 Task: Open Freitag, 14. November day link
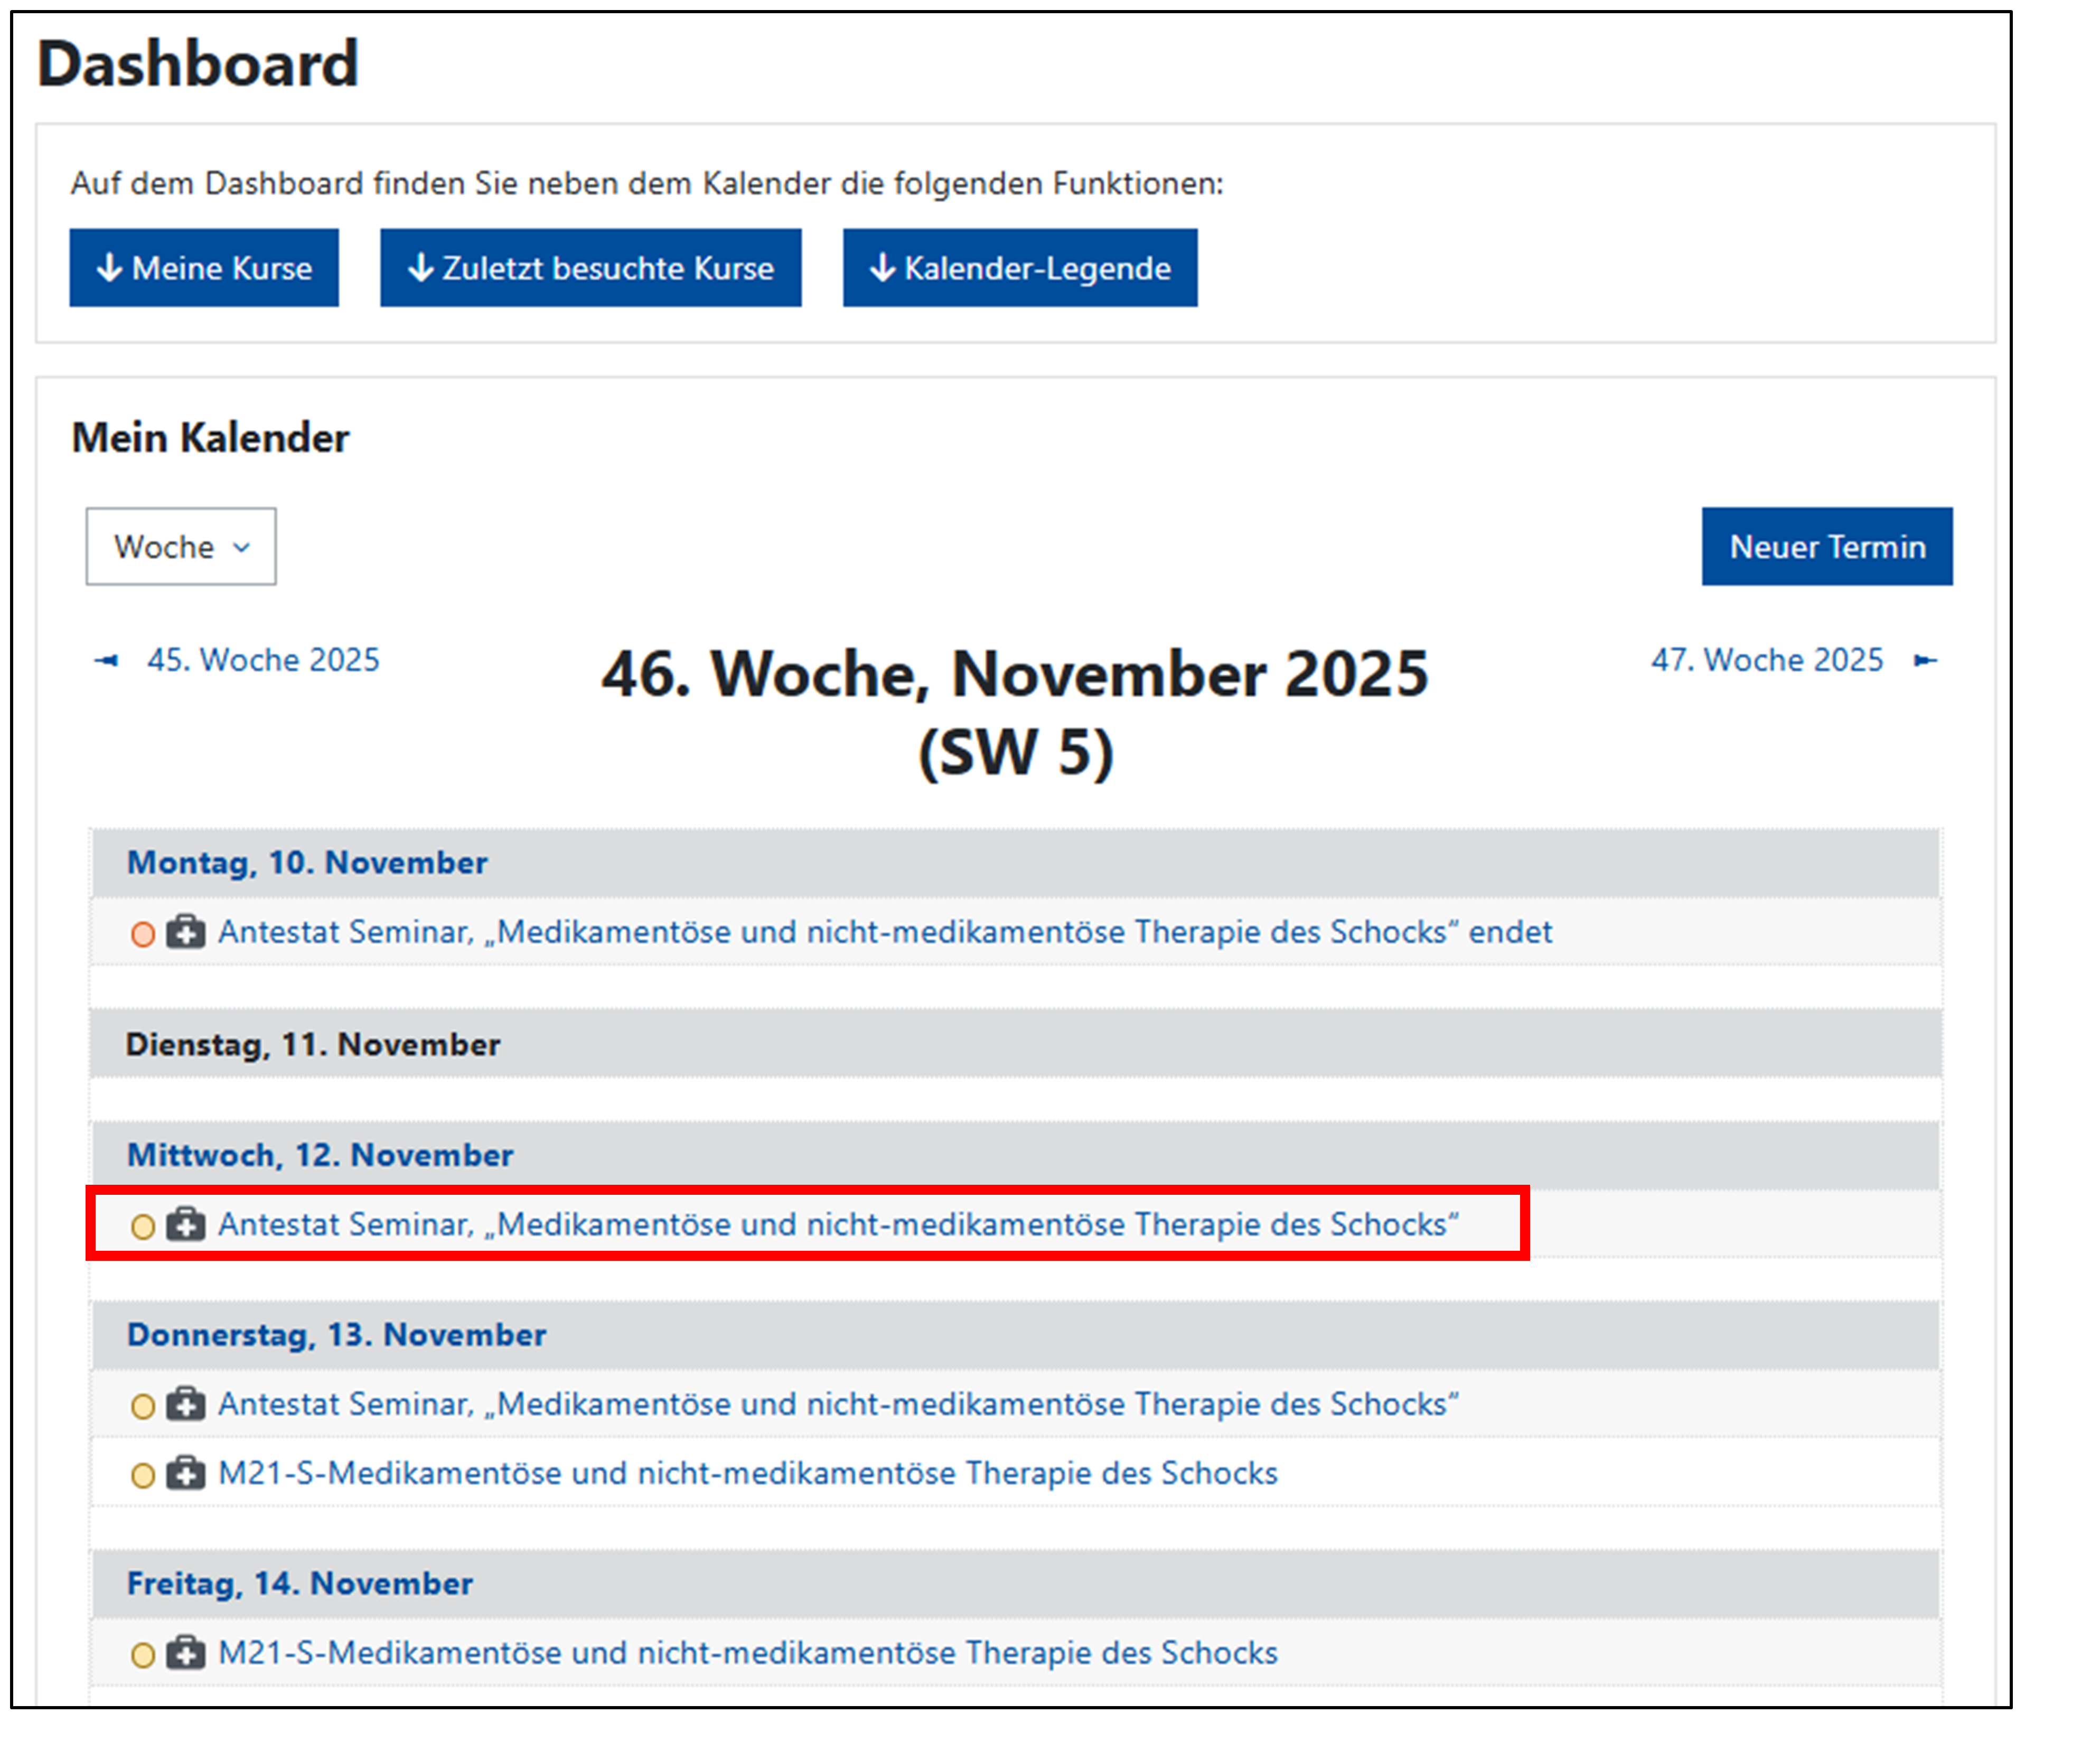tap(299, 1583)
